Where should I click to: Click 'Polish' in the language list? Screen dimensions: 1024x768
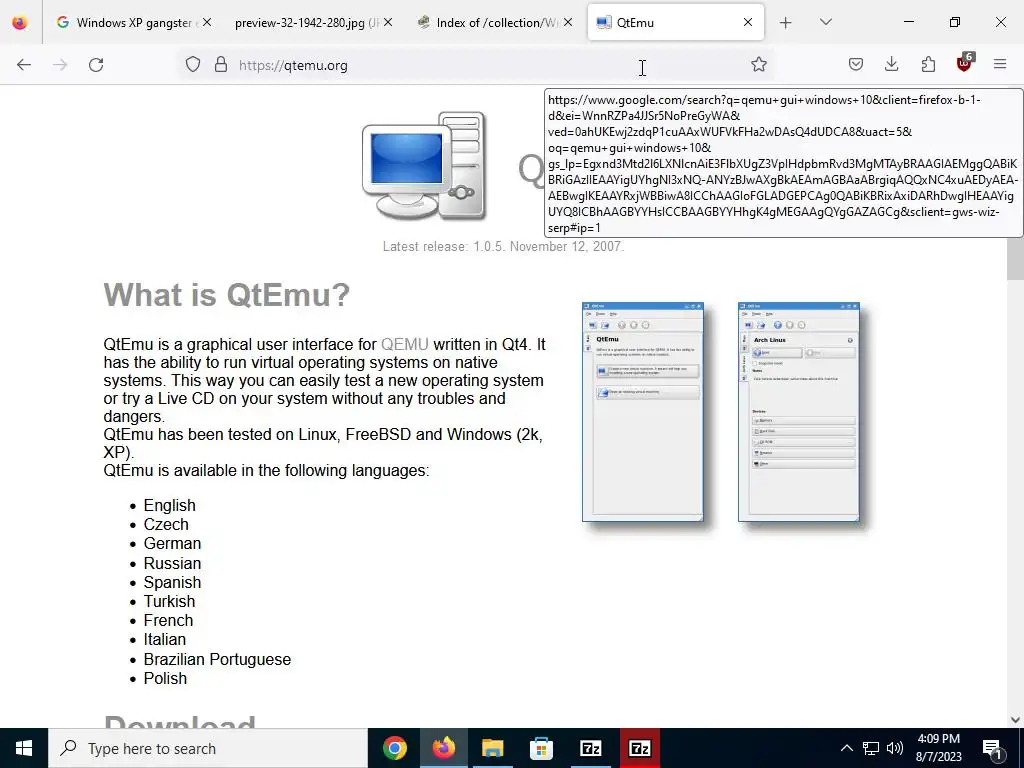click(x=165, y=678)
